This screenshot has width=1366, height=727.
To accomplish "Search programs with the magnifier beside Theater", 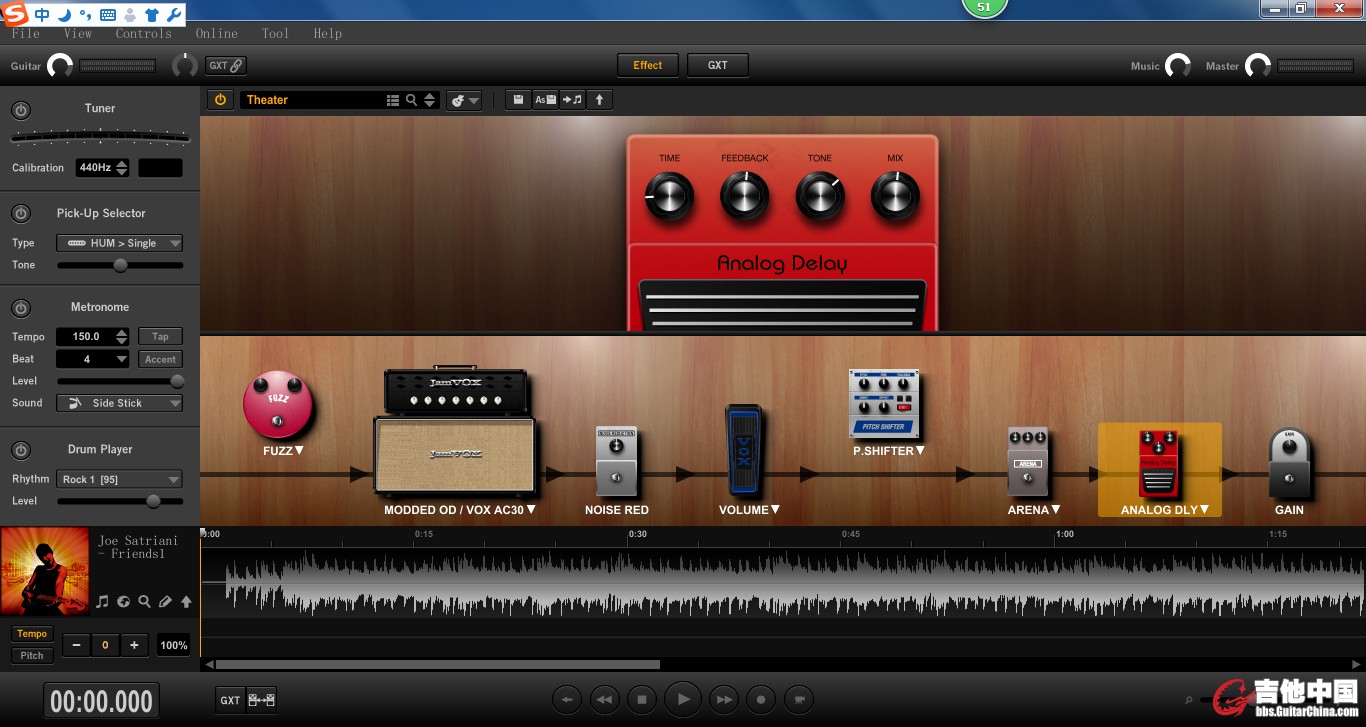I will click(411, 100).
